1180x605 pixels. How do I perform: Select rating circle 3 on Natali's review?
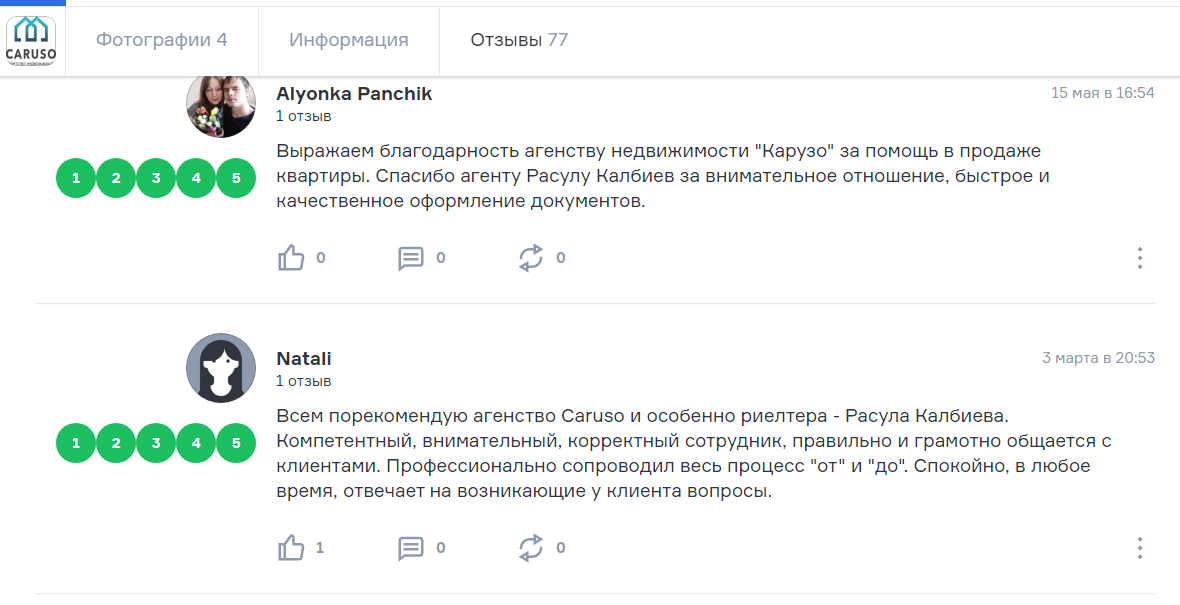point(156,443)
